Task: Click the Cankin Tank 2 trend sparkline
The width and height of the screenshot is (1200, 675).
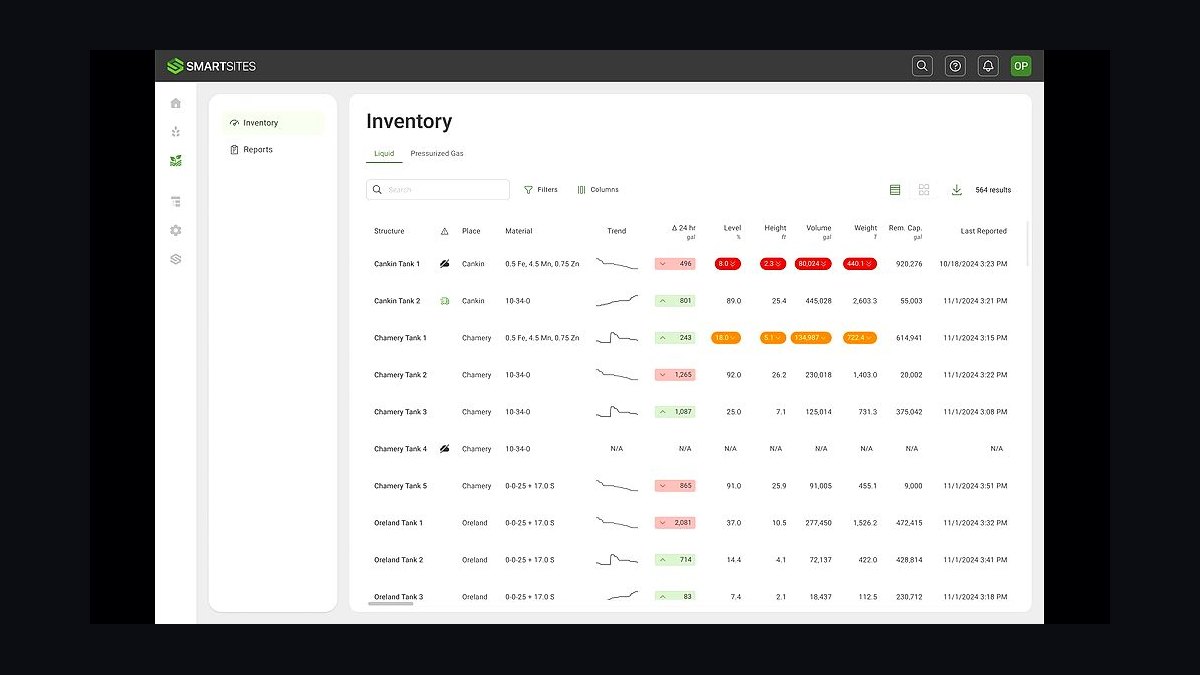Action: [x=617, y=300]
